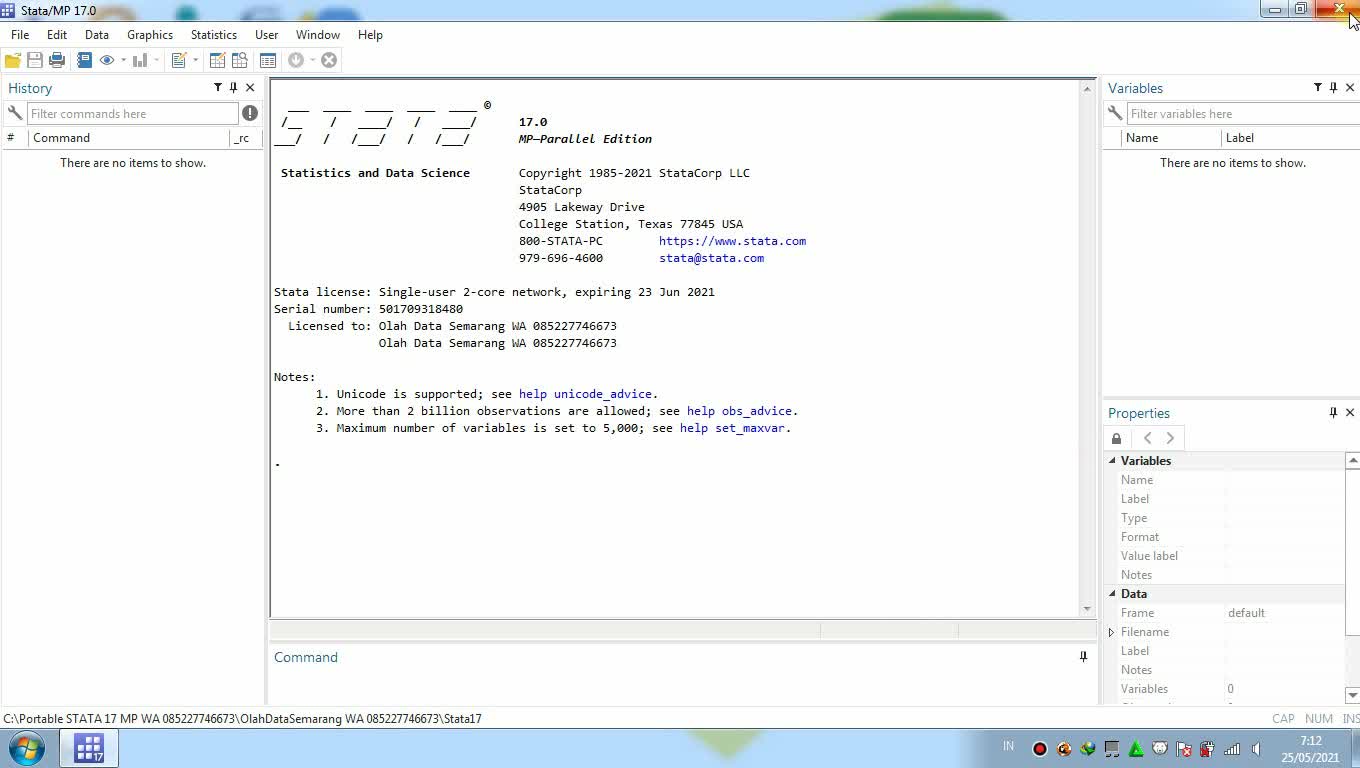Go to previous variable in Properties

[1147, 438]
